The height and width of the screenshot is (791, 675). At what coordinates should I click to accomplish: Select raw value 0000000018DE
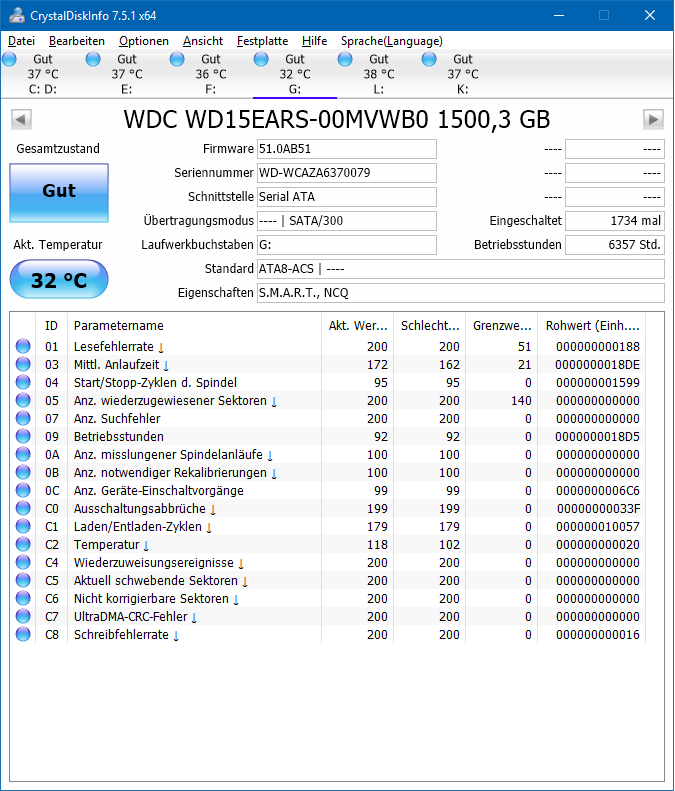coord(597,364)
